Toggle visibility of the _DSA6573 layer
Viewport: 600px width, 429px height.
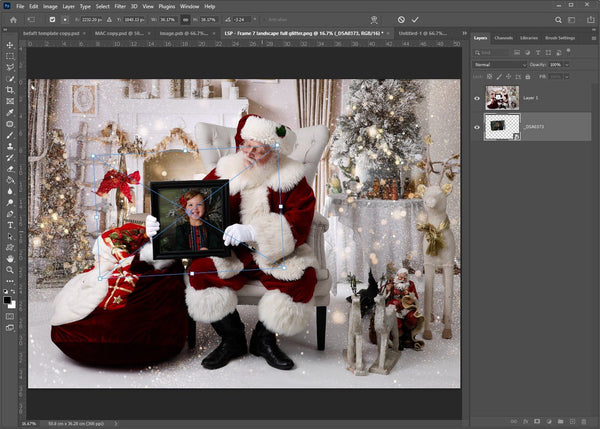[x=476, y=127]
